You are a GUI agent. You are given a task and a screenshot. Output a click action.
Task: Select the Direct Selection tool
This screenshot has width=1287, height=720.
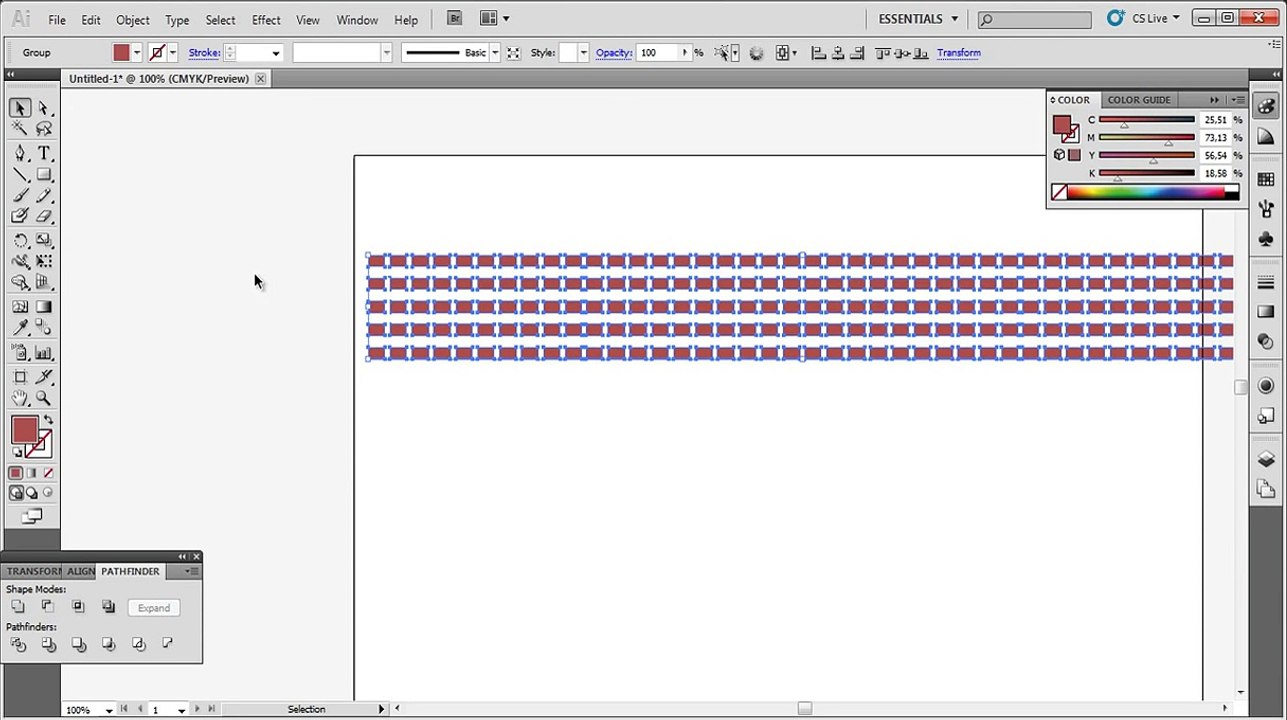pos(44,108)
